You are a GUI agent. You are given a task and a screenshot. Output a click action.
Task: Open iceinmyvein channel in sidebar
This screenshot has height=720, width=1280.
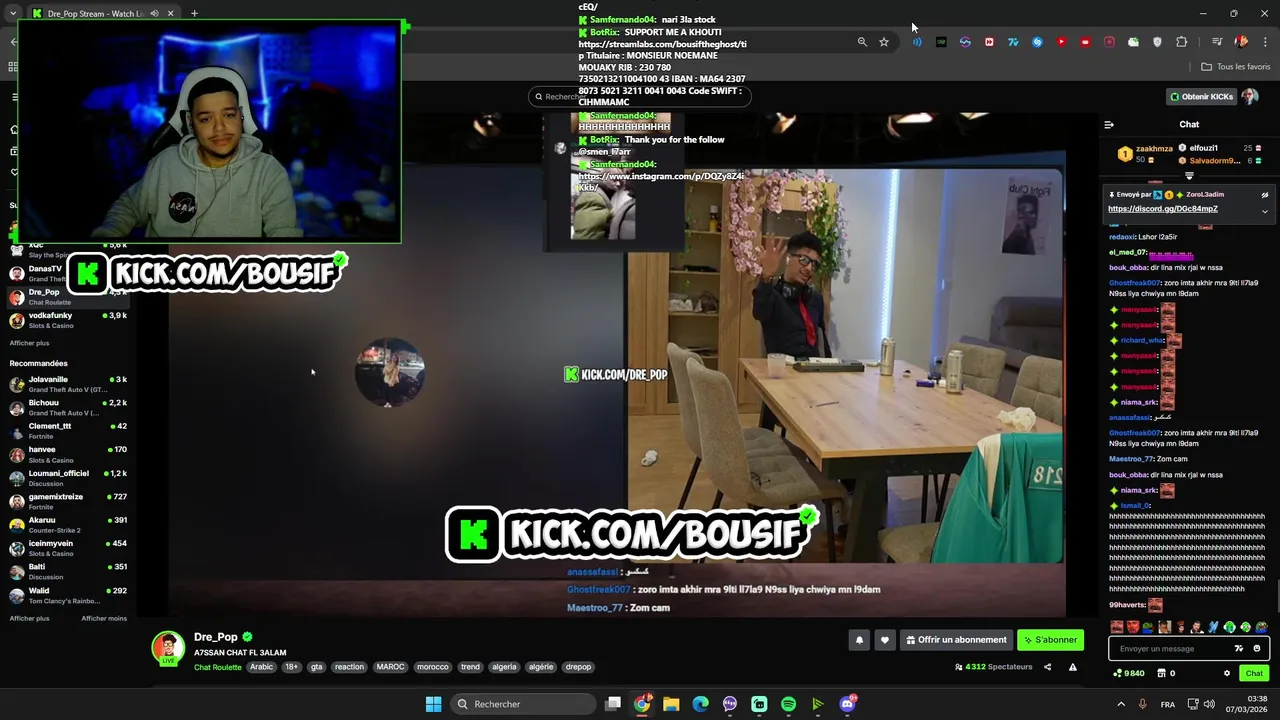point(68,548)
